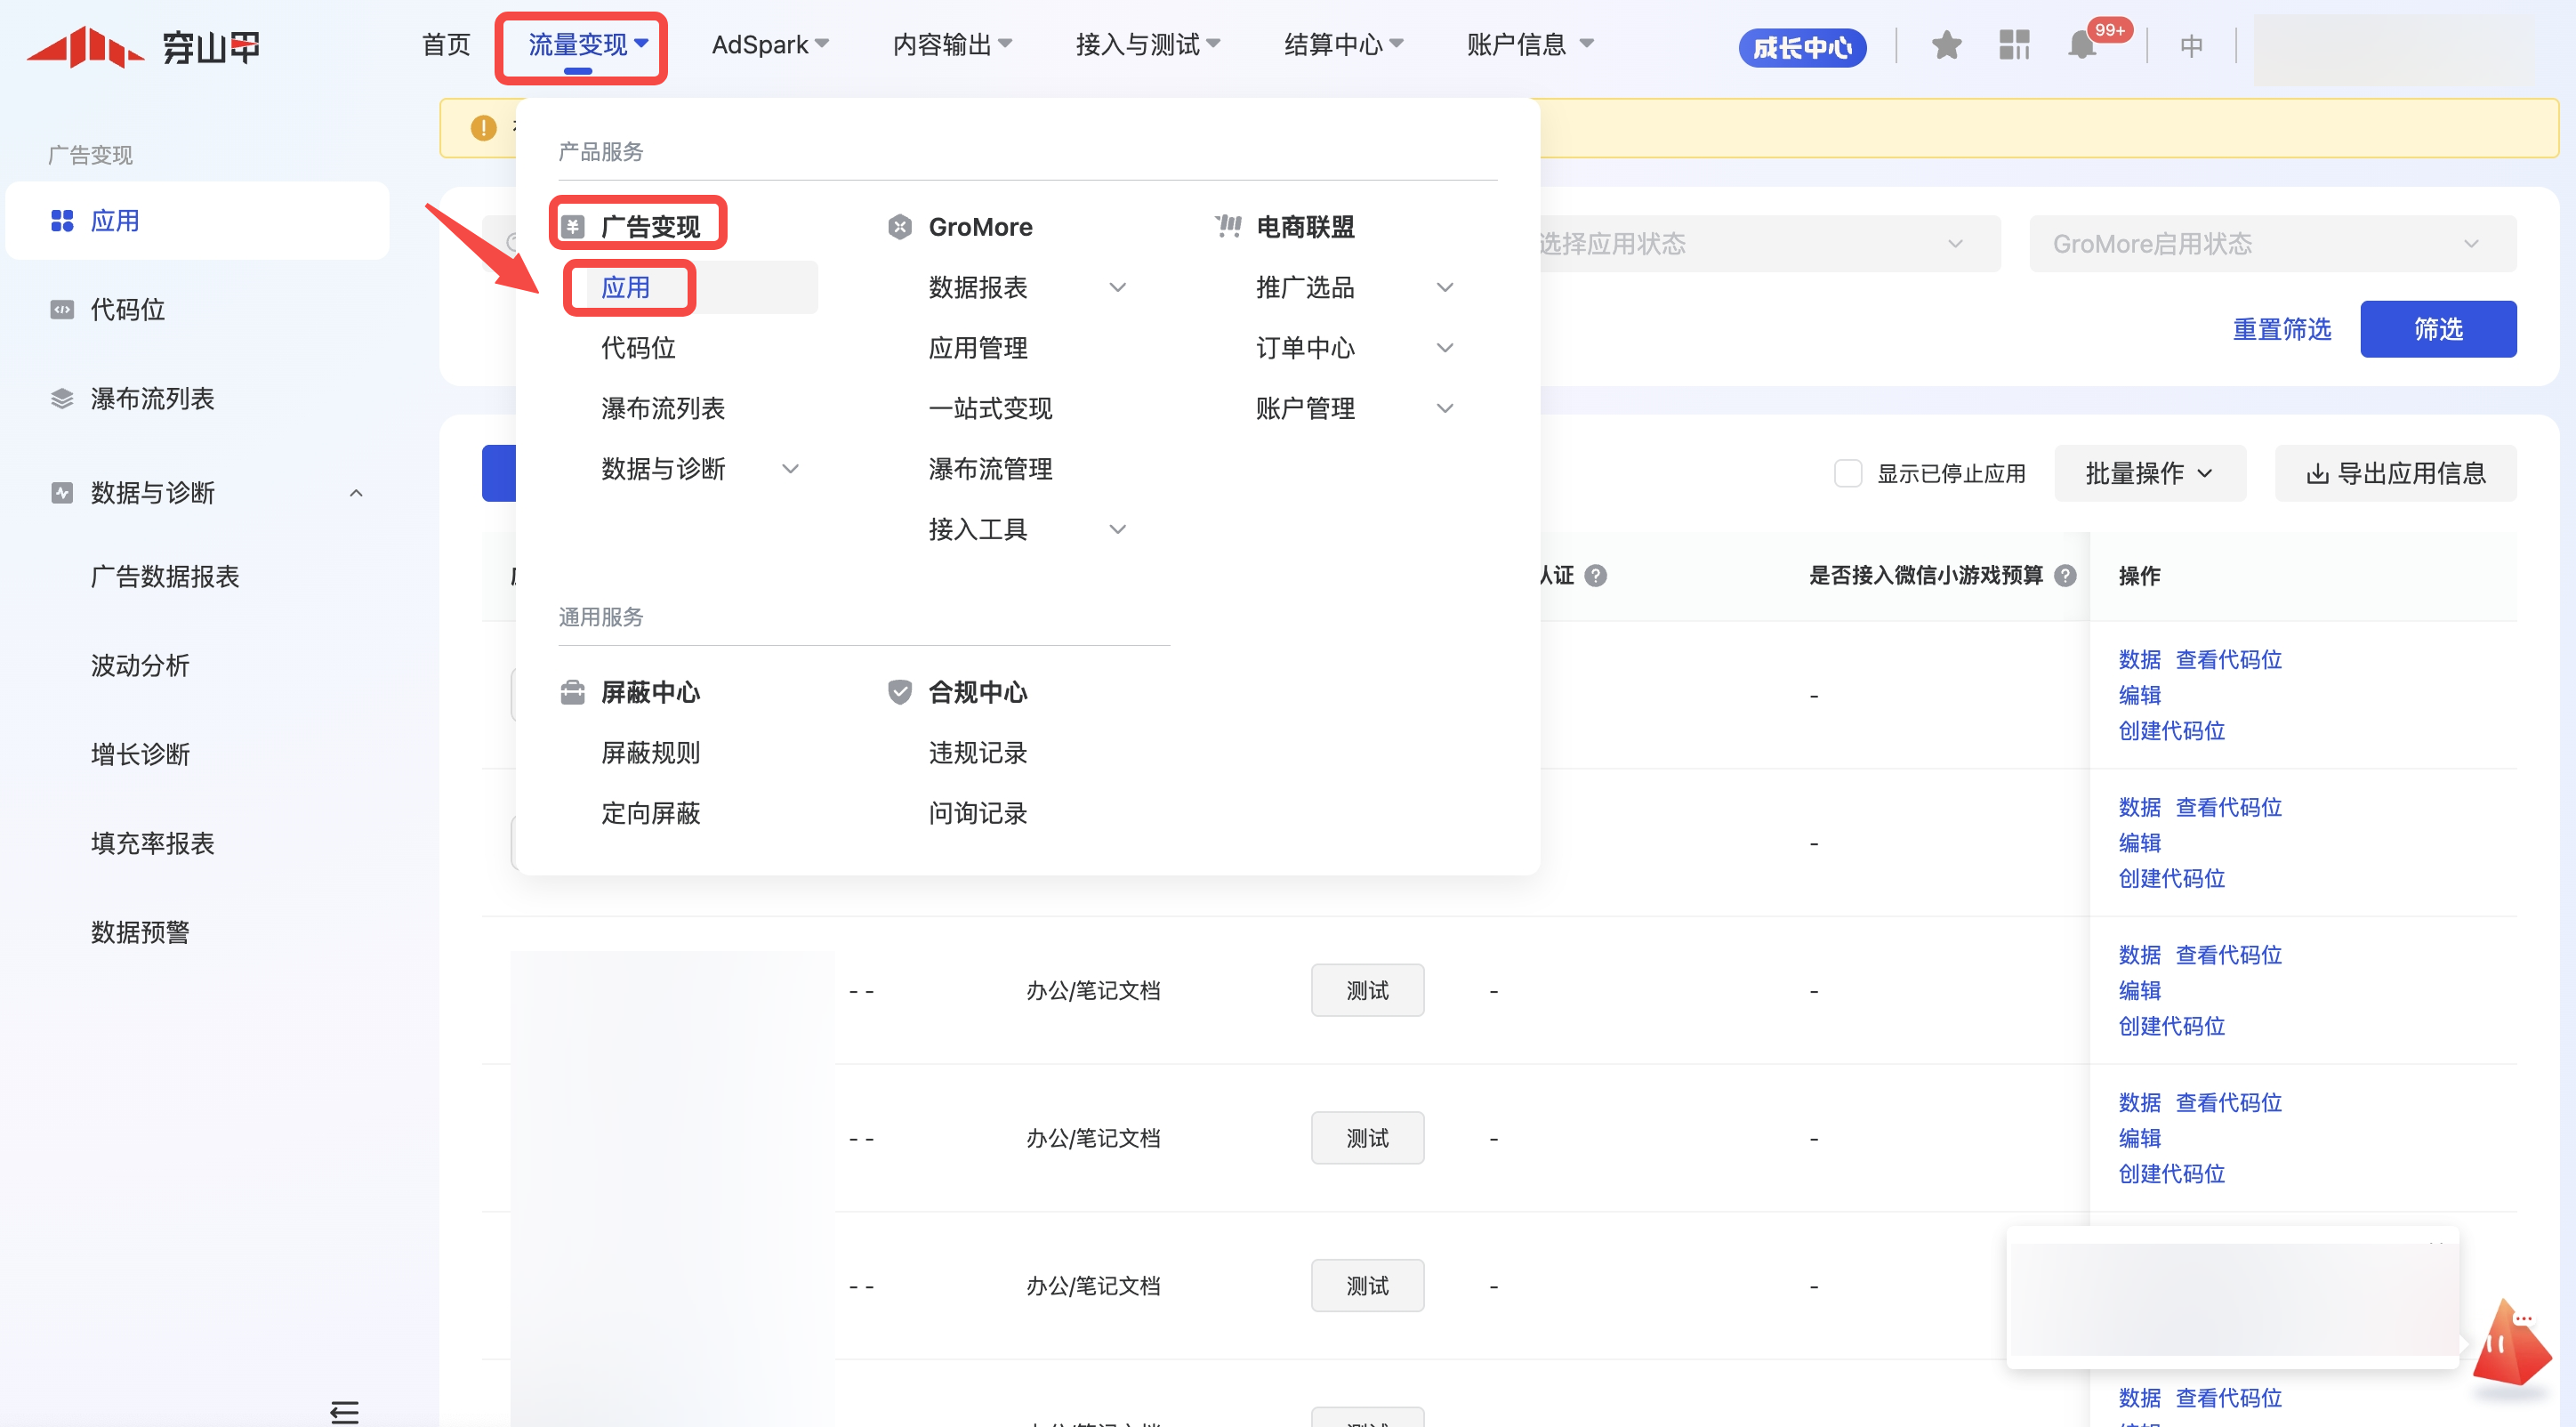
Task: Click the grid apps icon in header
Action: point(2013,46)
